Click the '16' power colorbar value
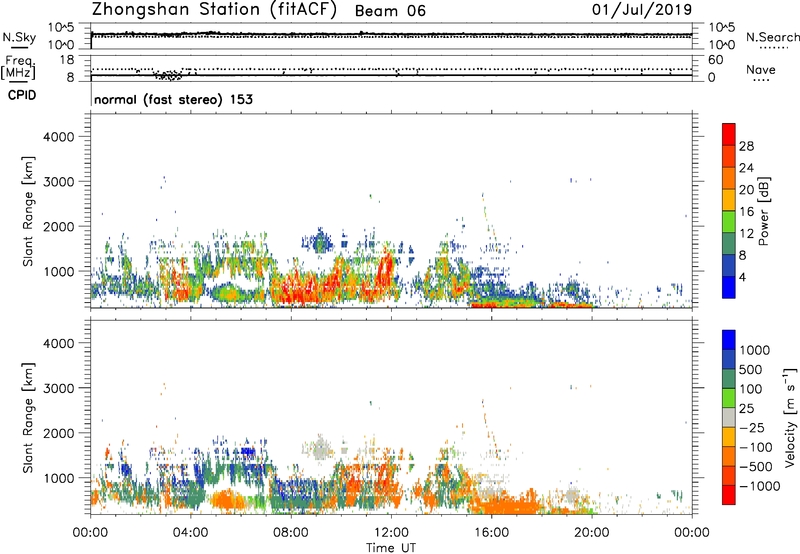Screen dimensions: 800x554 (x=746, y=212)
